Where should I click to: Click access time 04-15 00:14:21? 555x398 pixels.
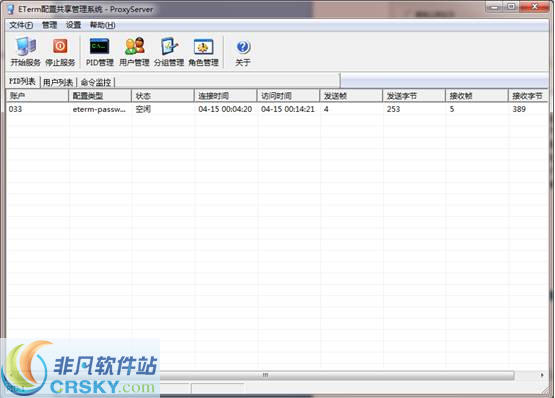[288, 109]
